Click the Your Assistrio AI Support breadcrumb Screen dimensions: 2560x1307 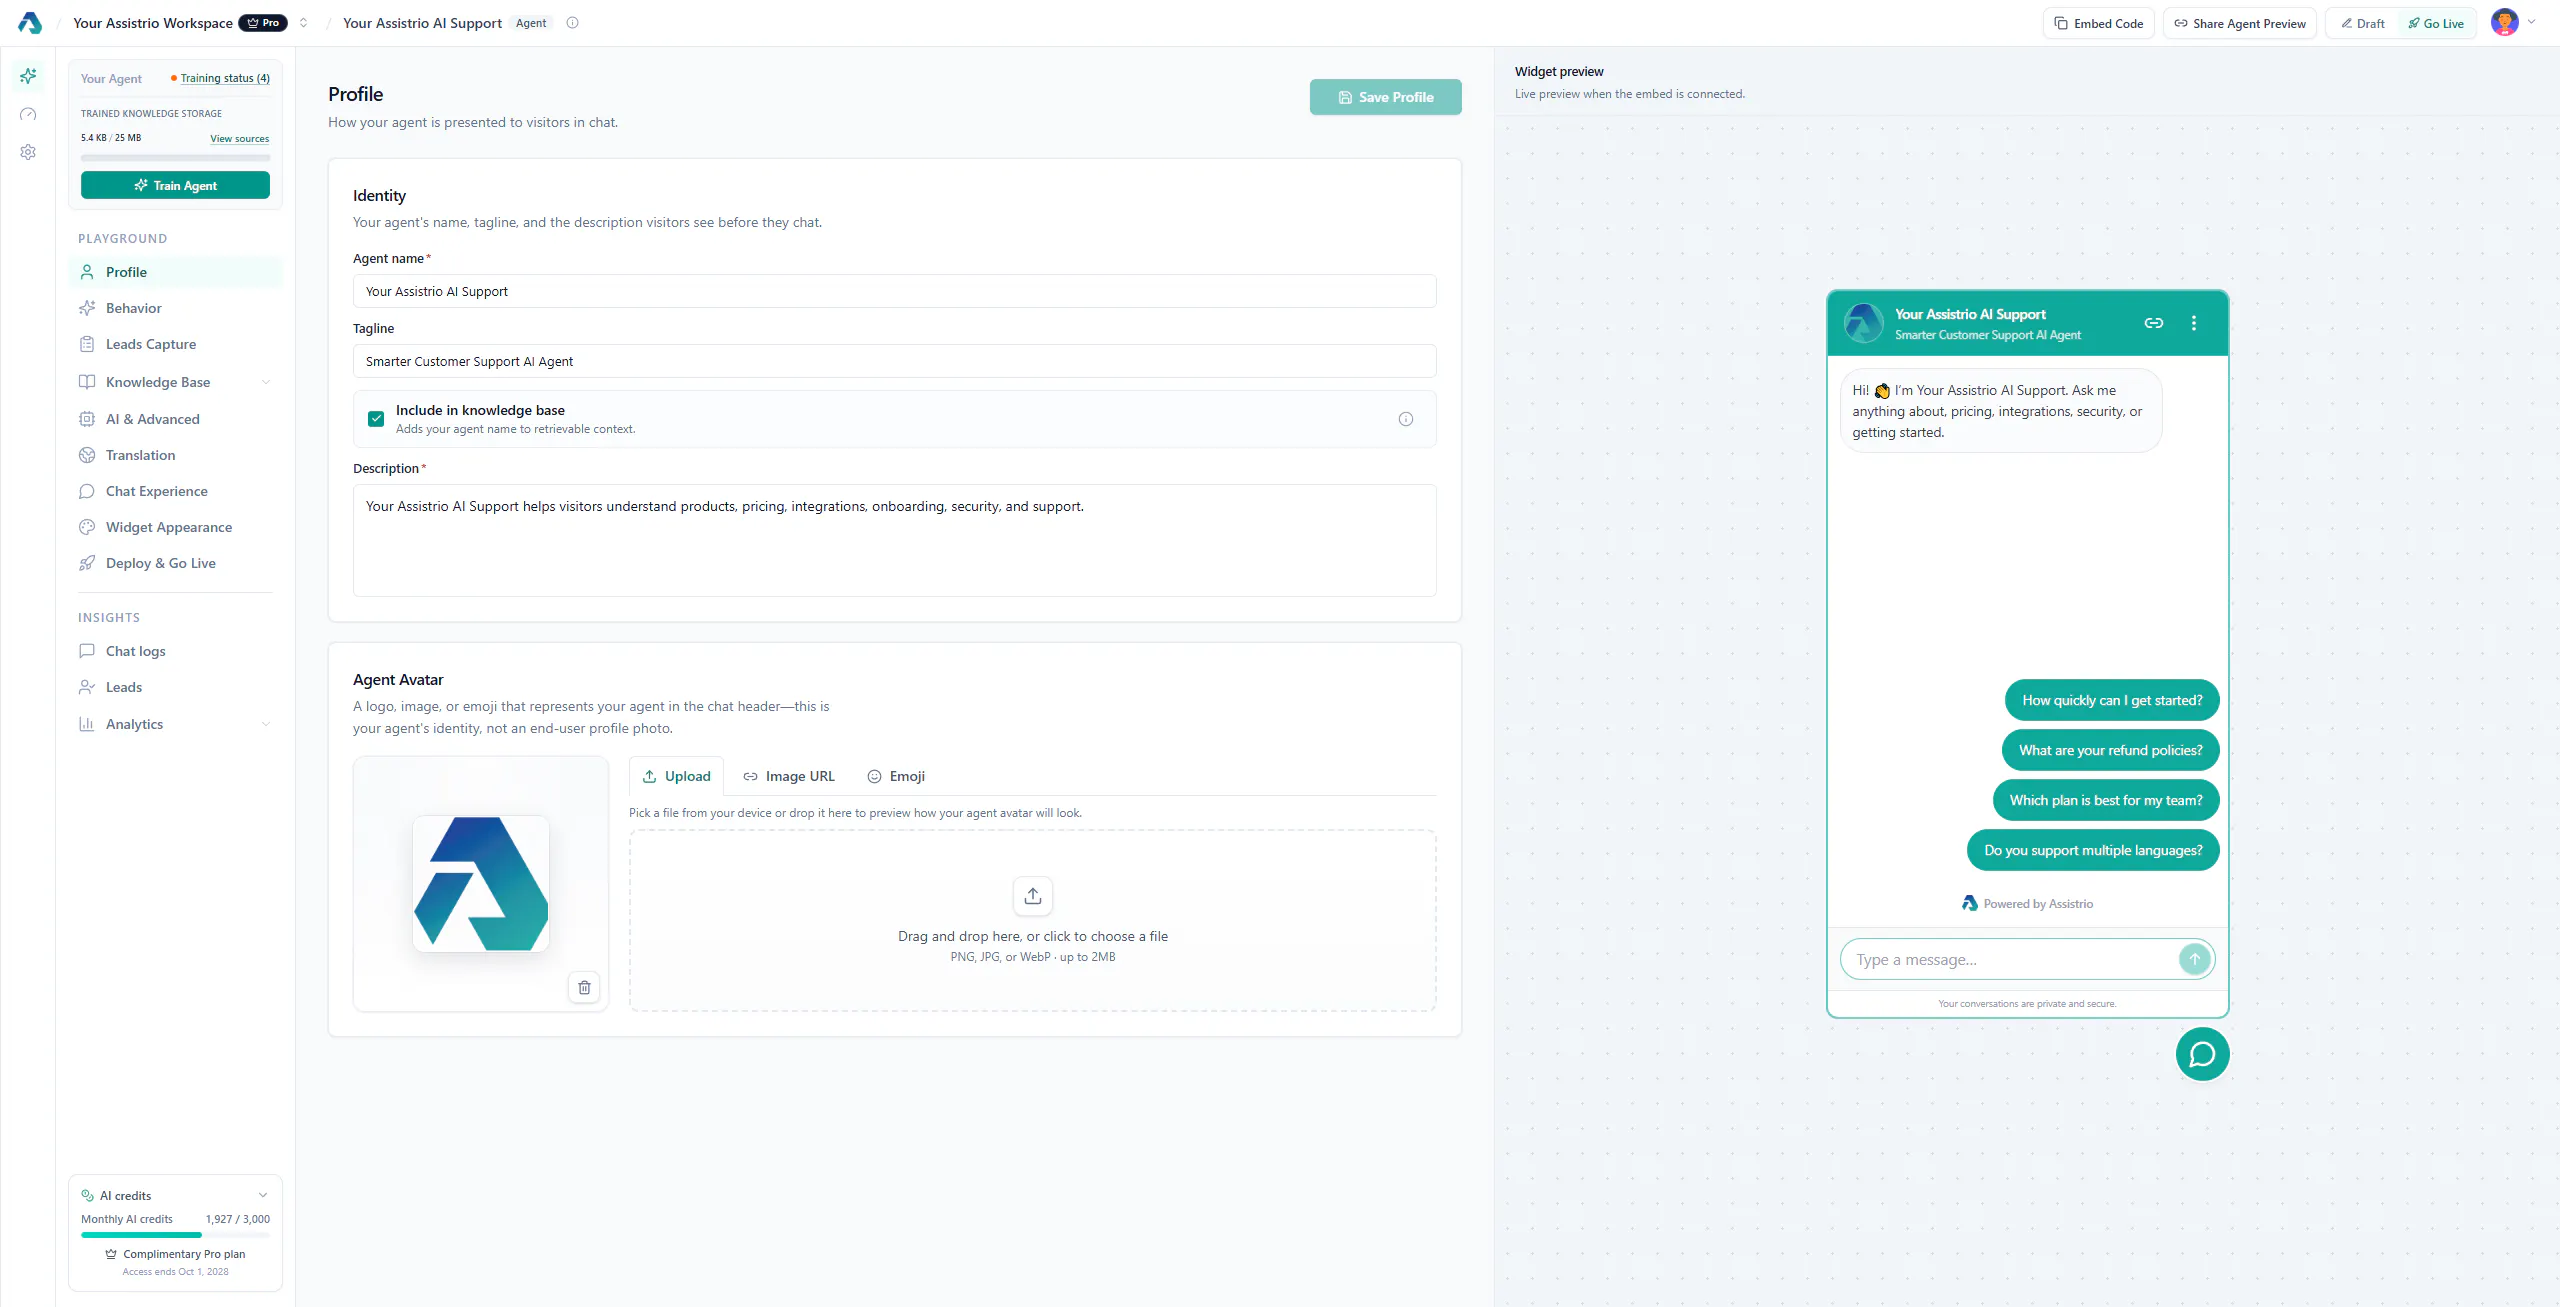click(x=422, y=23)
